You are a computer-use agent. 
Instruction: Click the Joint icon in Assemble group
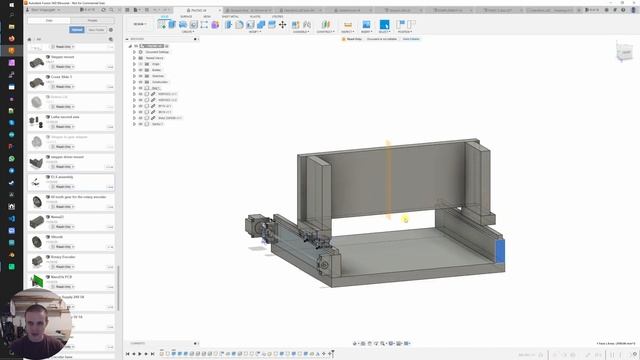click(307, 25)
